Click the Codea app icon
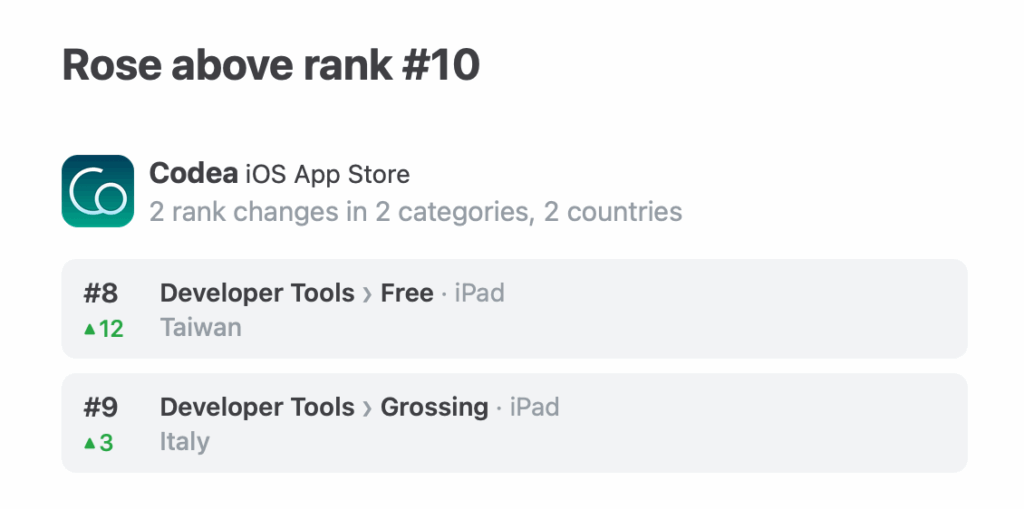This screenshot has width=1024, height=509. tap(98, 191)
